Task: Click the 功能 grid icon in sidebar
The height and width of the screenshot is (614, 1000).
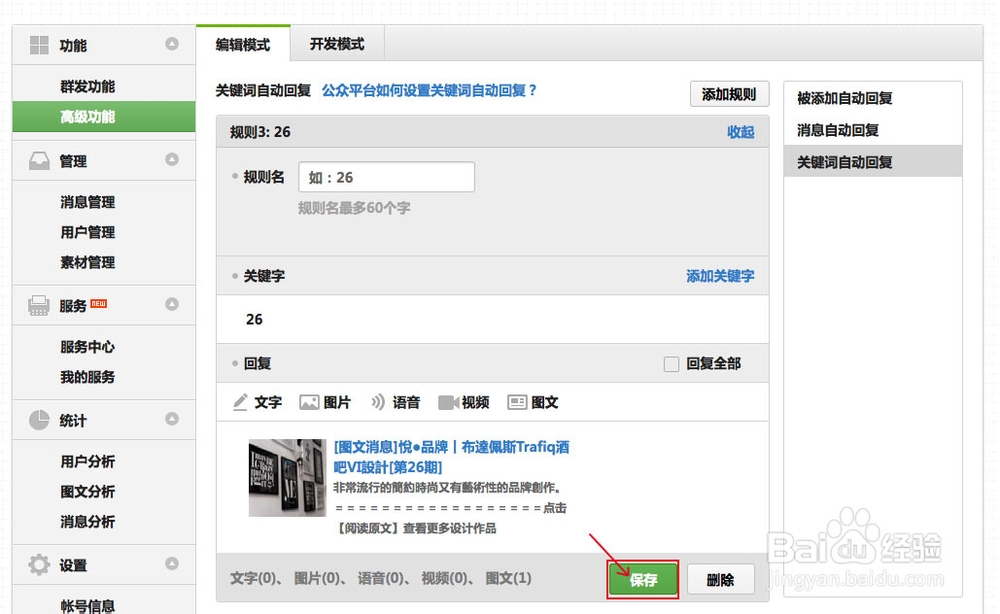Action: click(x=38, y=44)
